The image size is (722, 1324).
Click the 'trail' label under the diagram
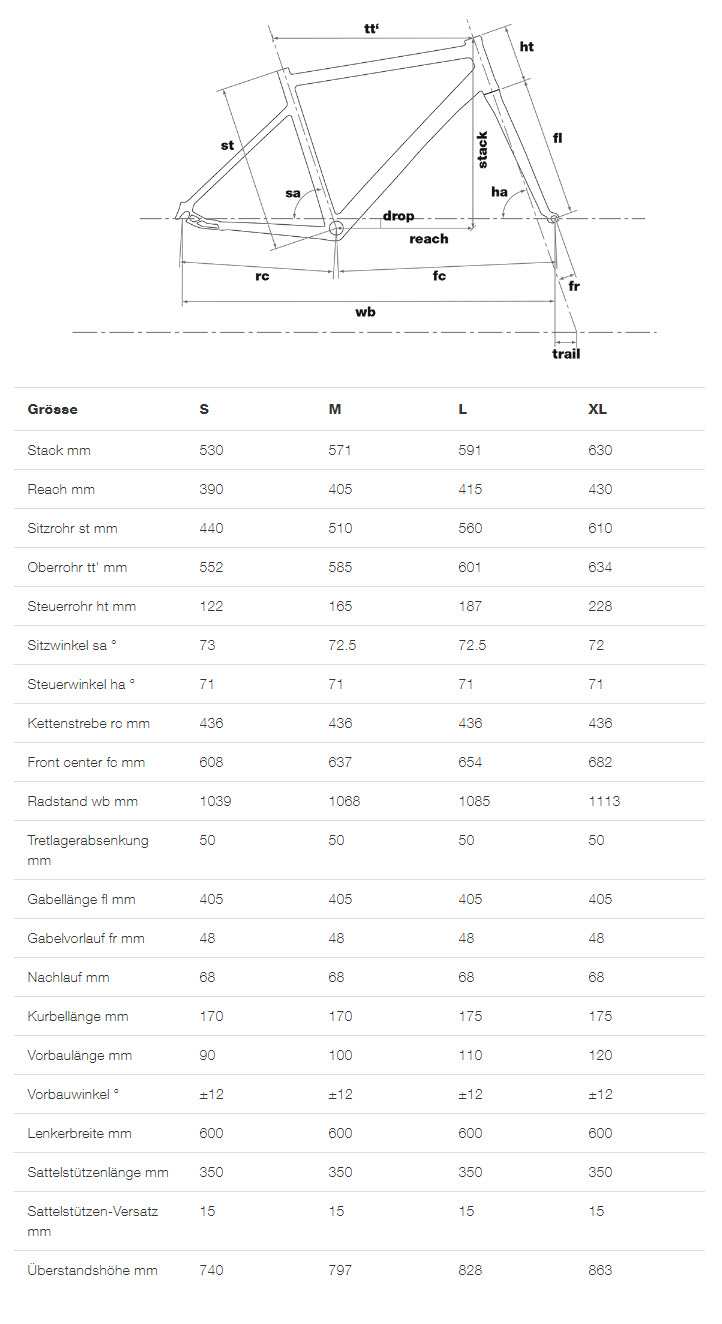(566, 353)
